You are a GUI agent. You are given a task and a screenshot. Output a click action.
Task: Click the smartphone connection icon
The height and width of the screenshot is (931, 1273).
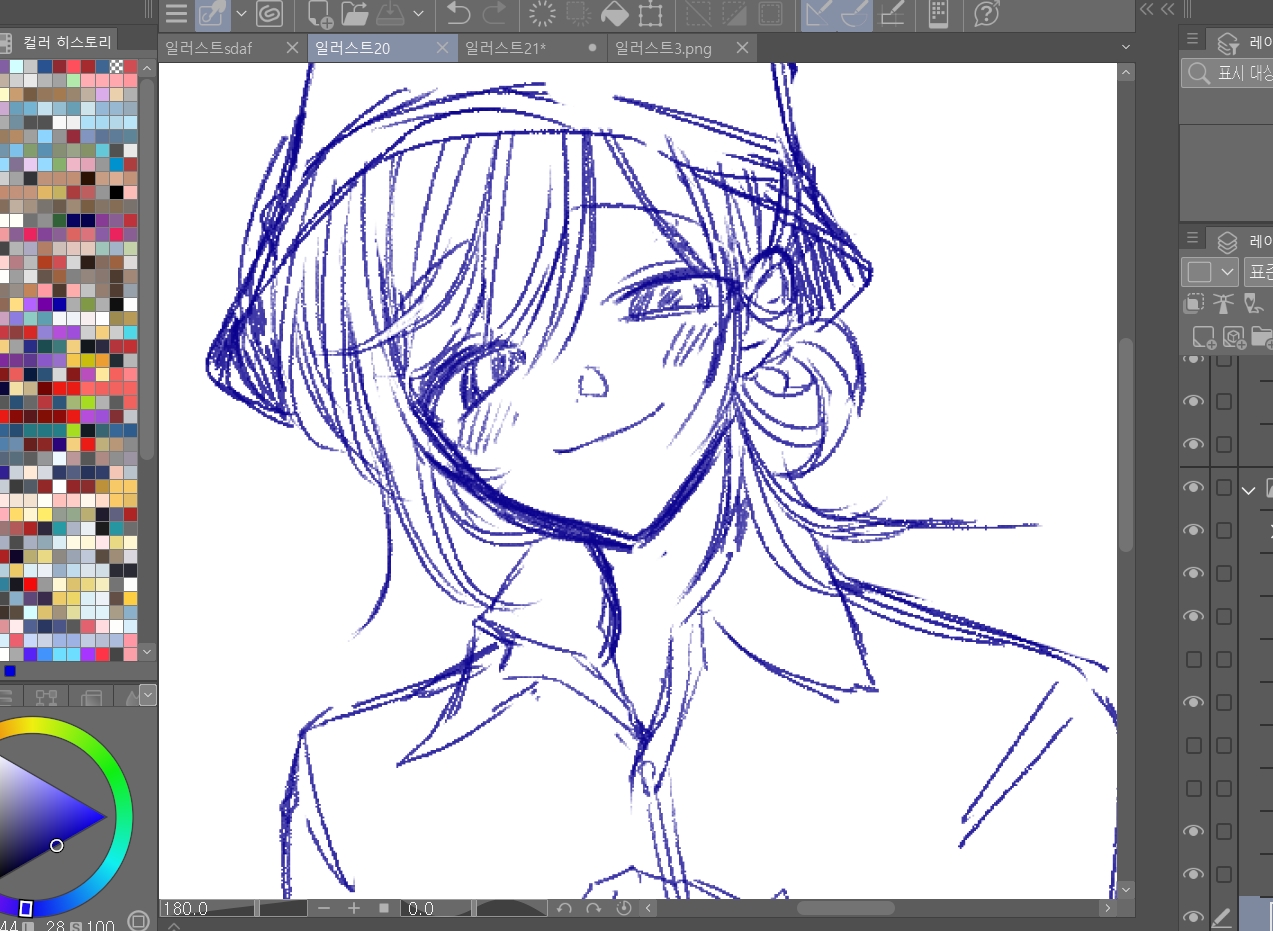pyautogui.click(x=938, y=13)
